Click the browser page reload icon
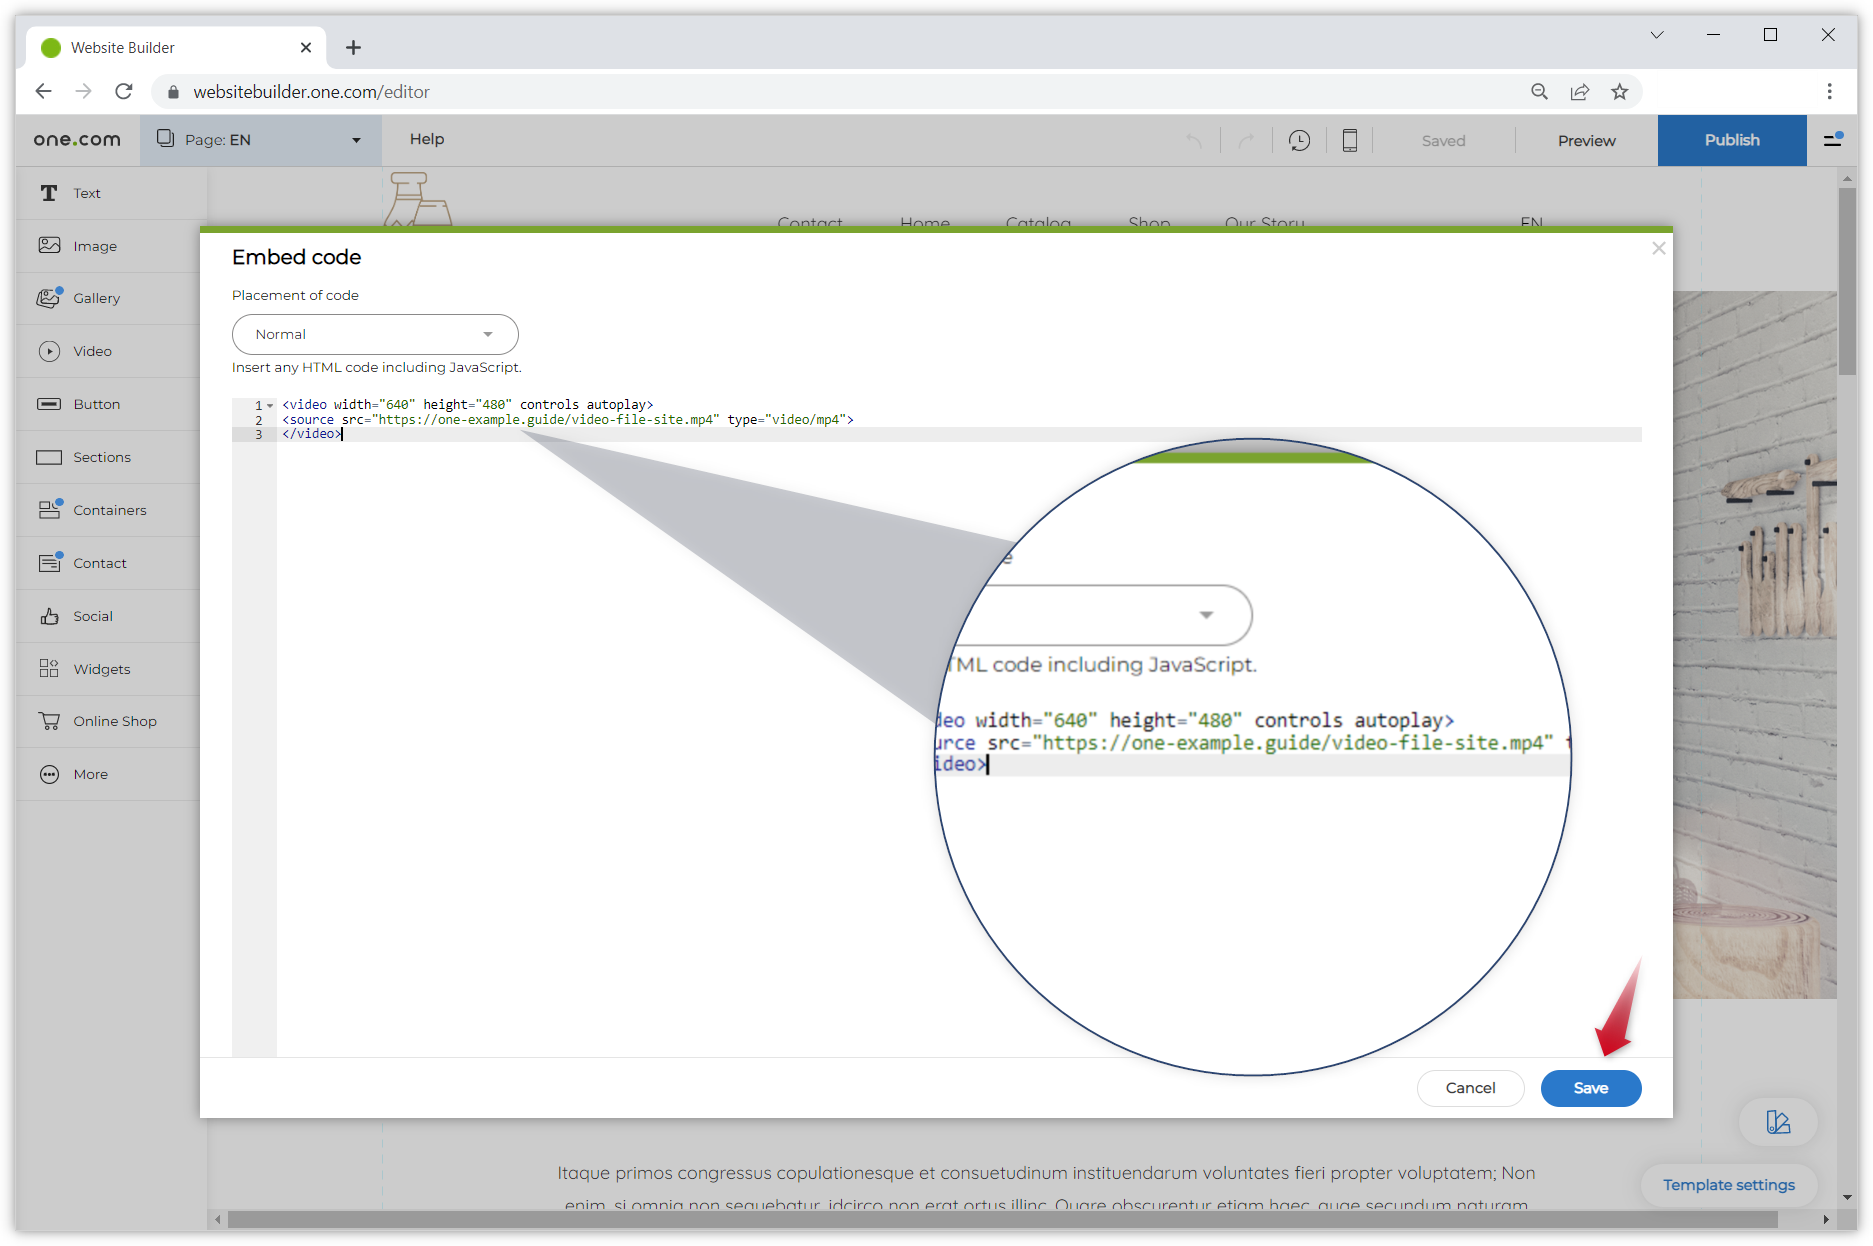 [x=124, y=92]
